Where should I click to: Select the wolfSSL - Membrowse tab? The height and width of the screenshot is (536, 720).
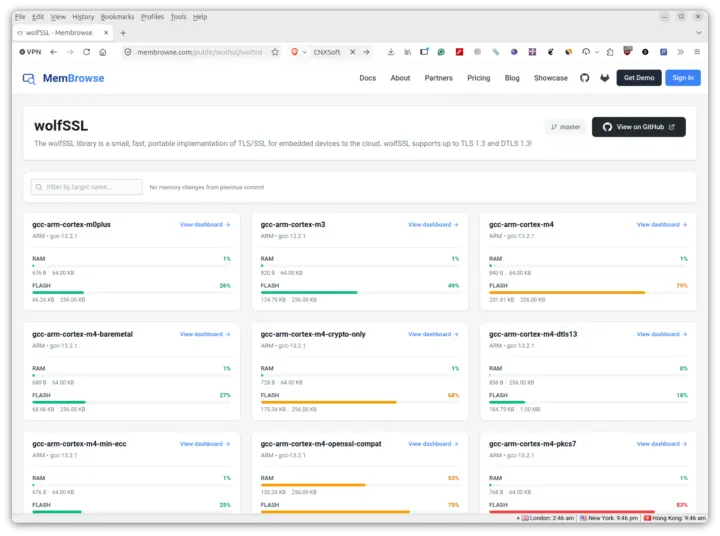click(x=63, y=33)
